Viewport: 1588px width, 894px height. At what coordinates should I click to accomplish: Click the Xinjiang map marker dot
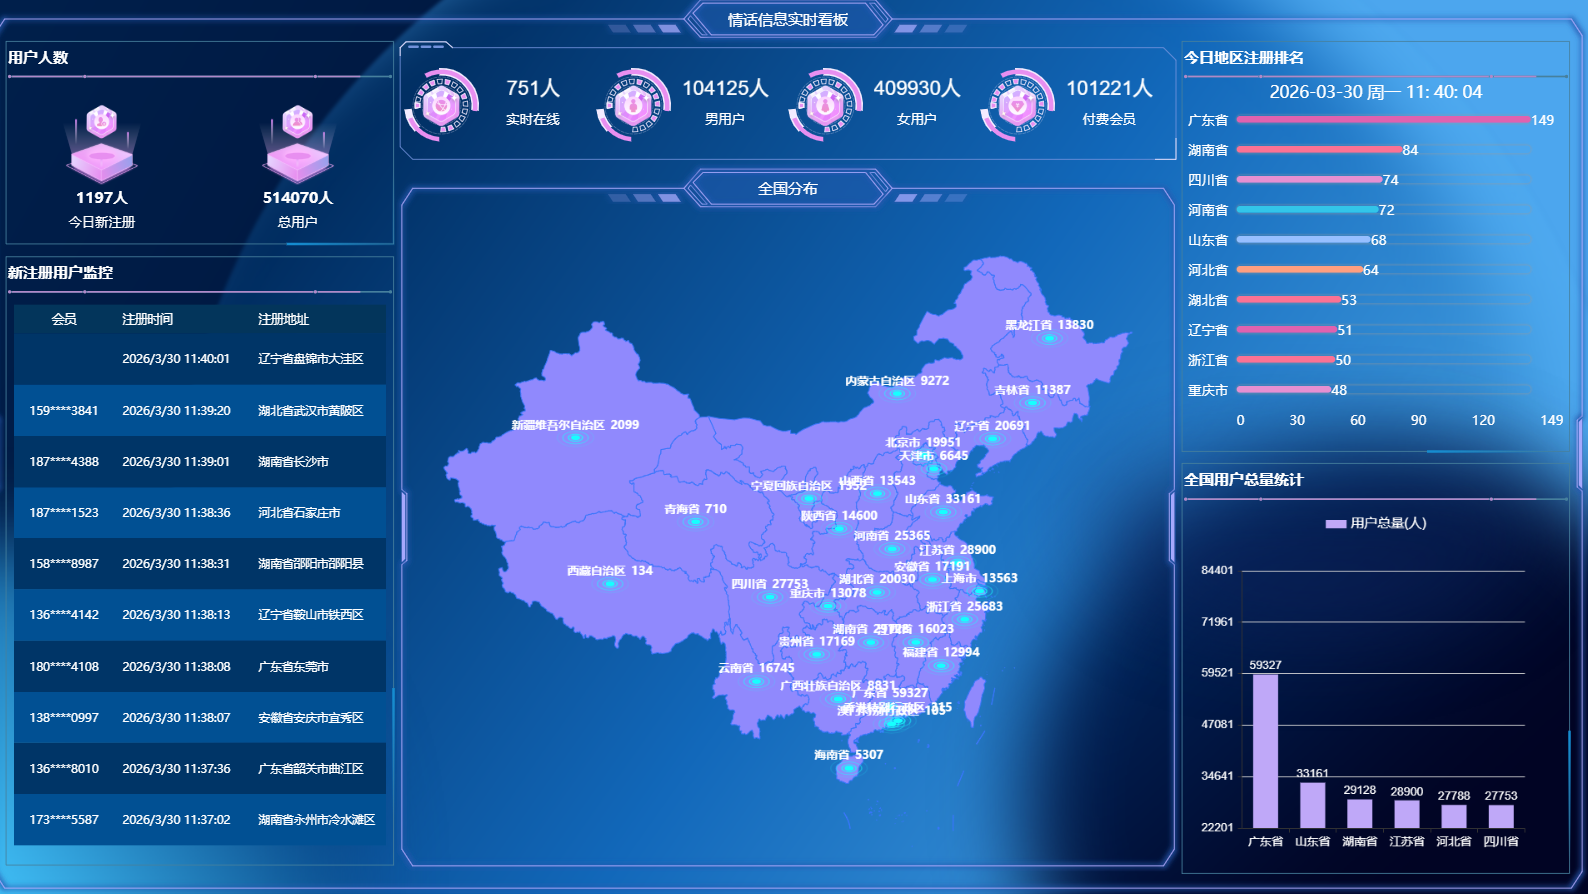pyautogui.click(x=575, y=438)
